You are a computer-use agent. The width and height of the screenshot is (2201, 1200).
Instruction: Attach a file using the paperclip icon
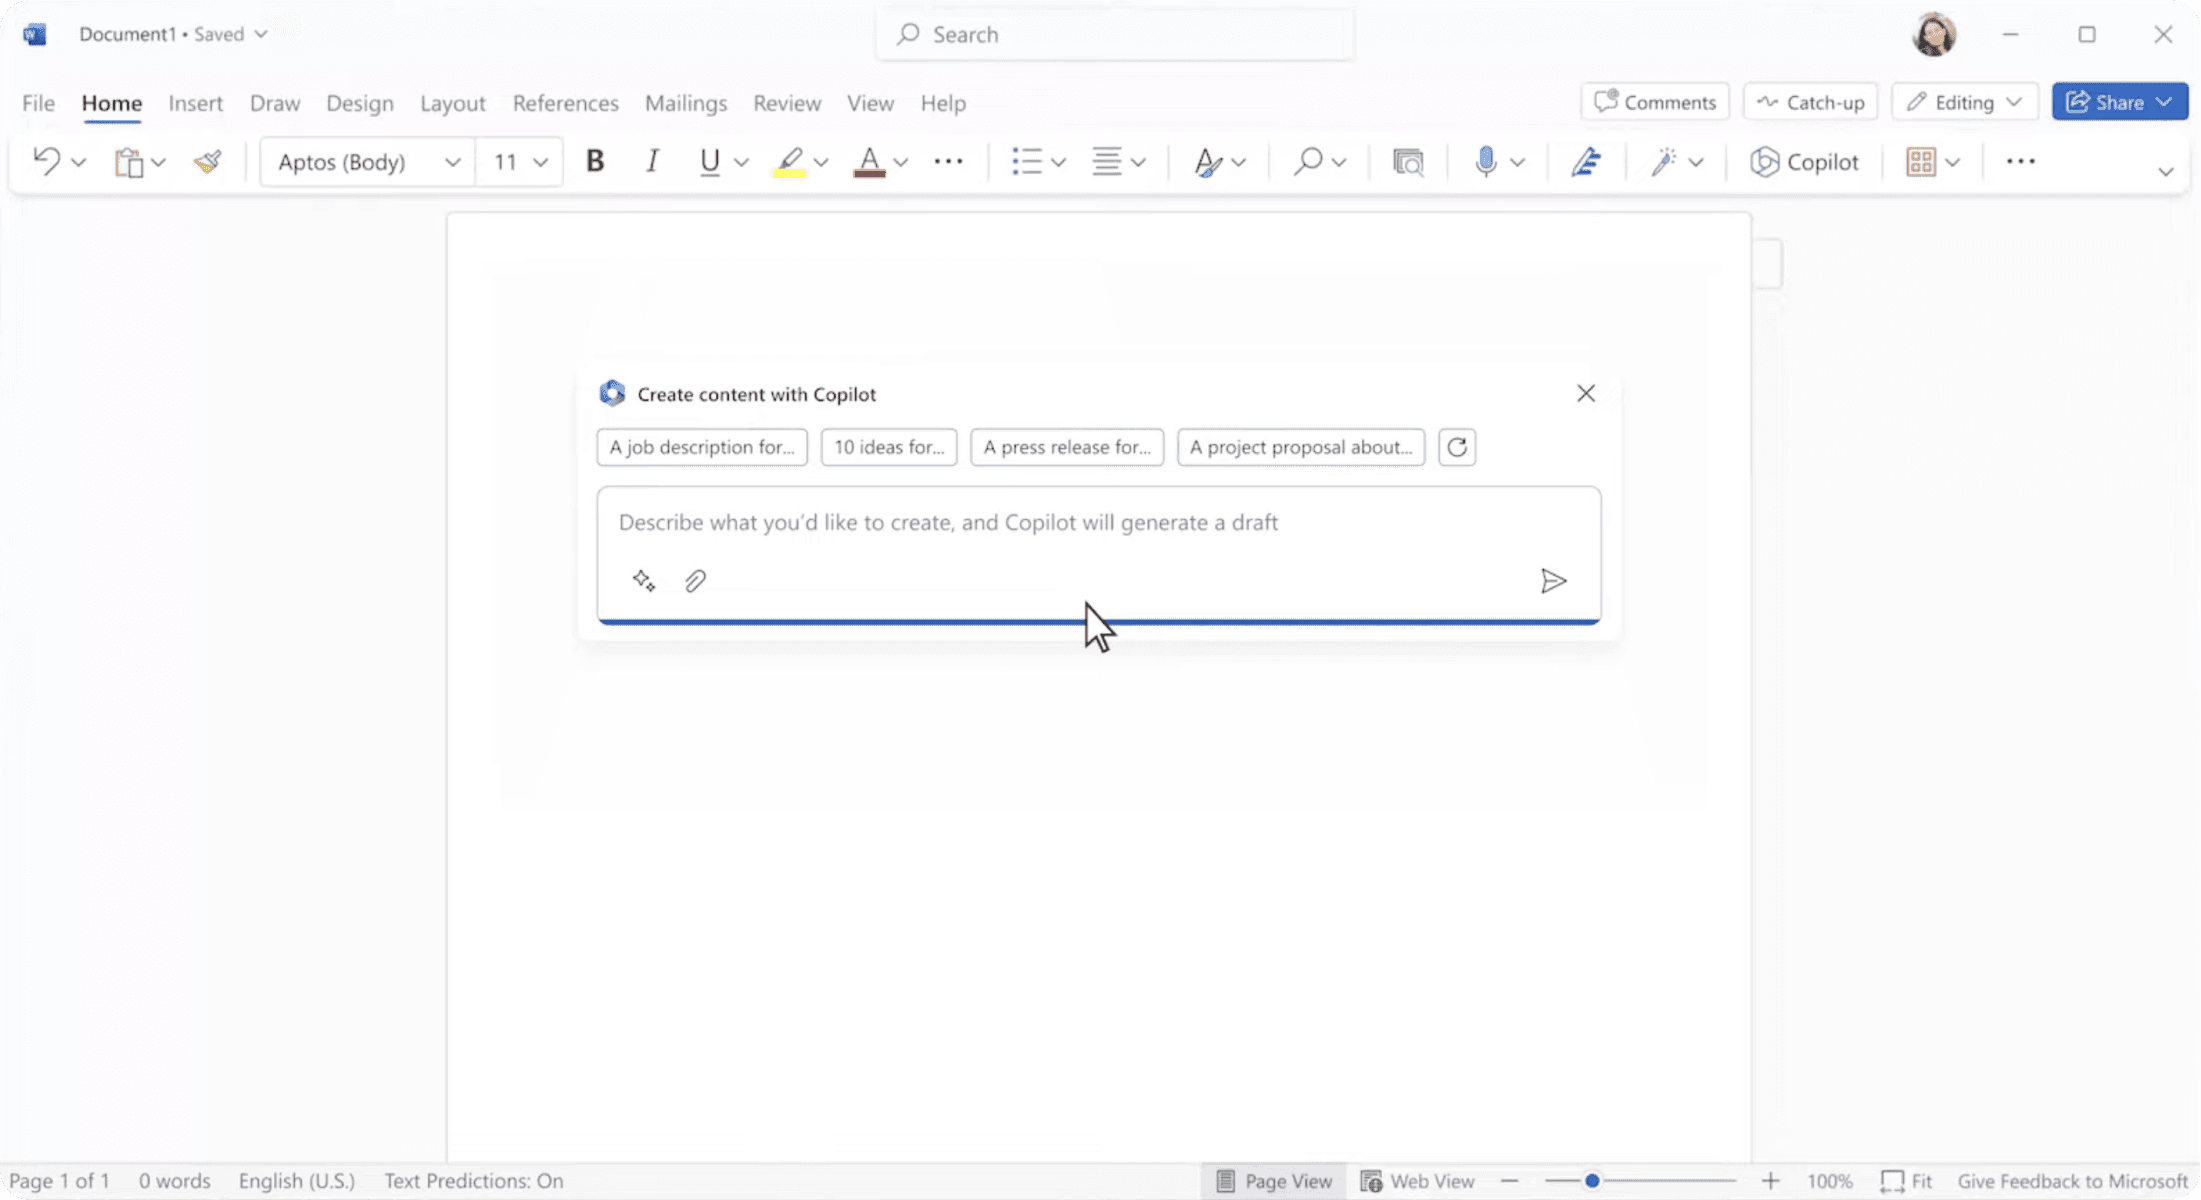click(x=694, y=580)
